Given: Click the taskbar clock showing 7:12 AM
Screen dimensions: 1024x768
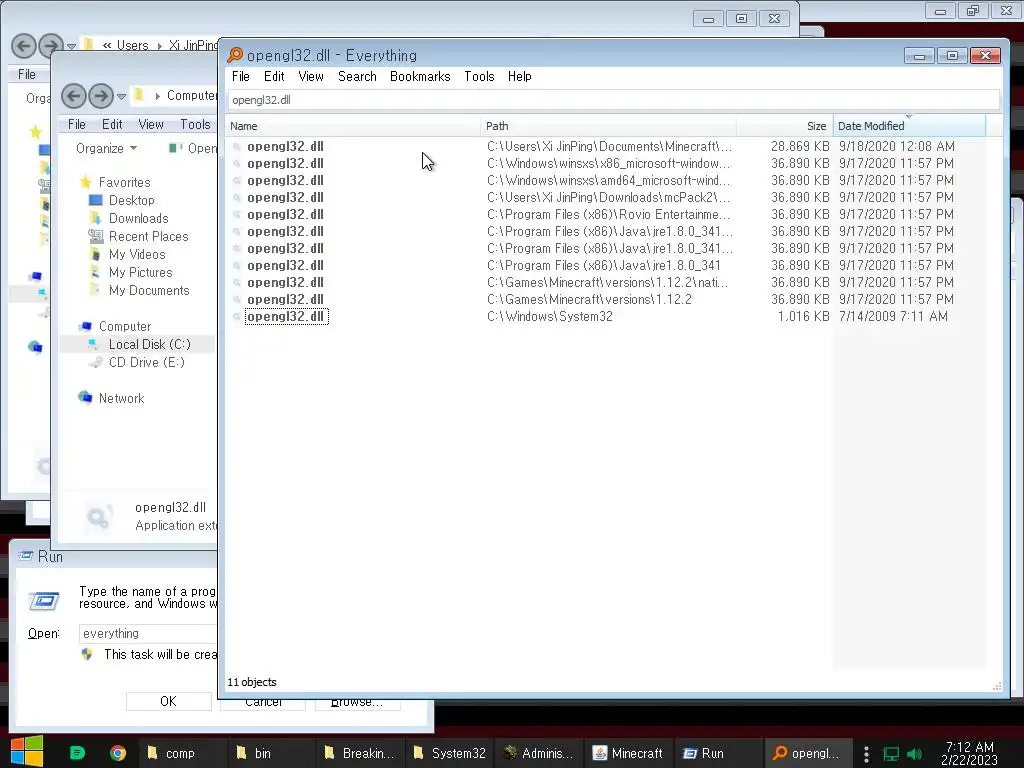Looking at the screenshot, I should pyautogui.click(x=969, y=753).
